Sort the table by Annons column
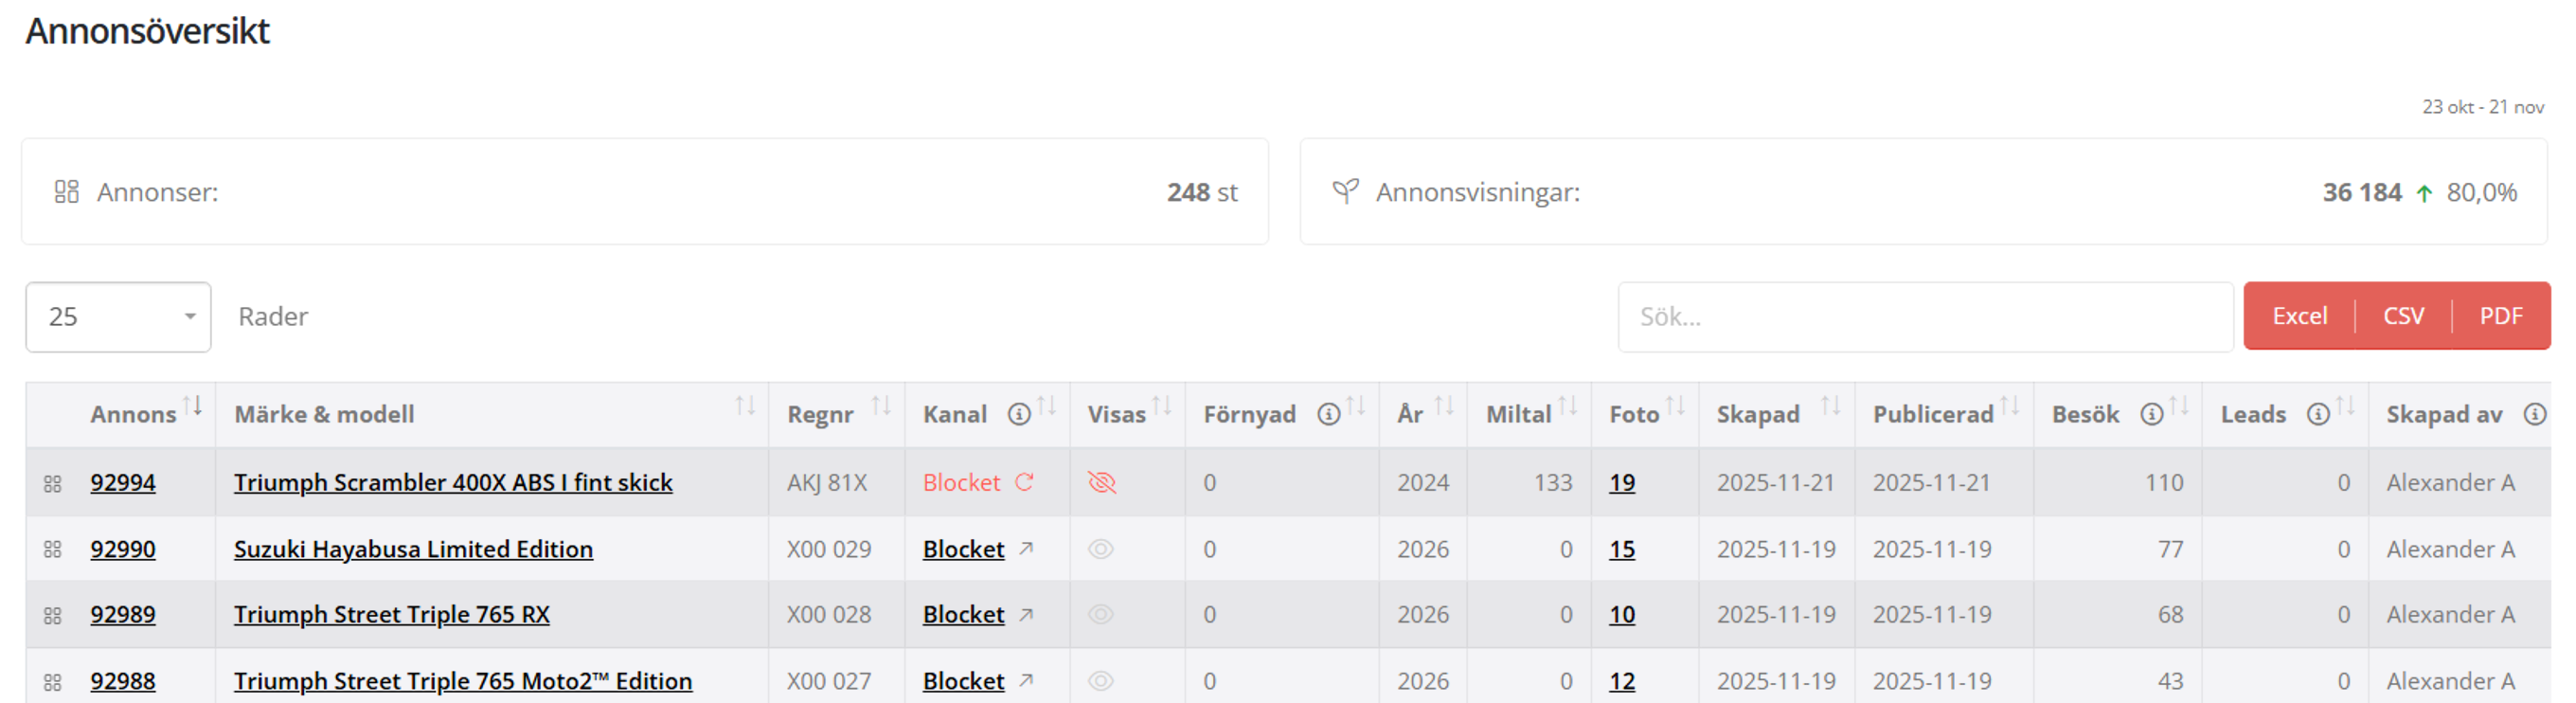The height and width of the screenshot is (703, 2576). [193, 406]
